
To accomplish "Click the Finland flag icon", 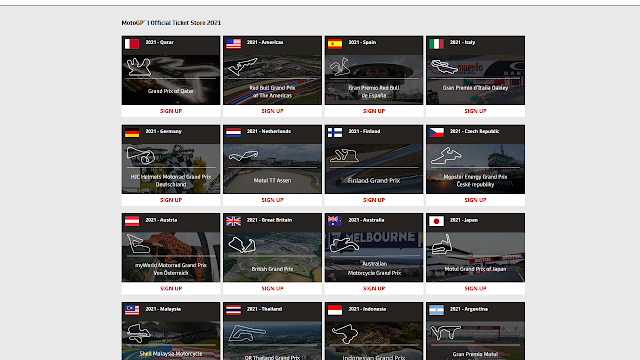I will 335,133.
